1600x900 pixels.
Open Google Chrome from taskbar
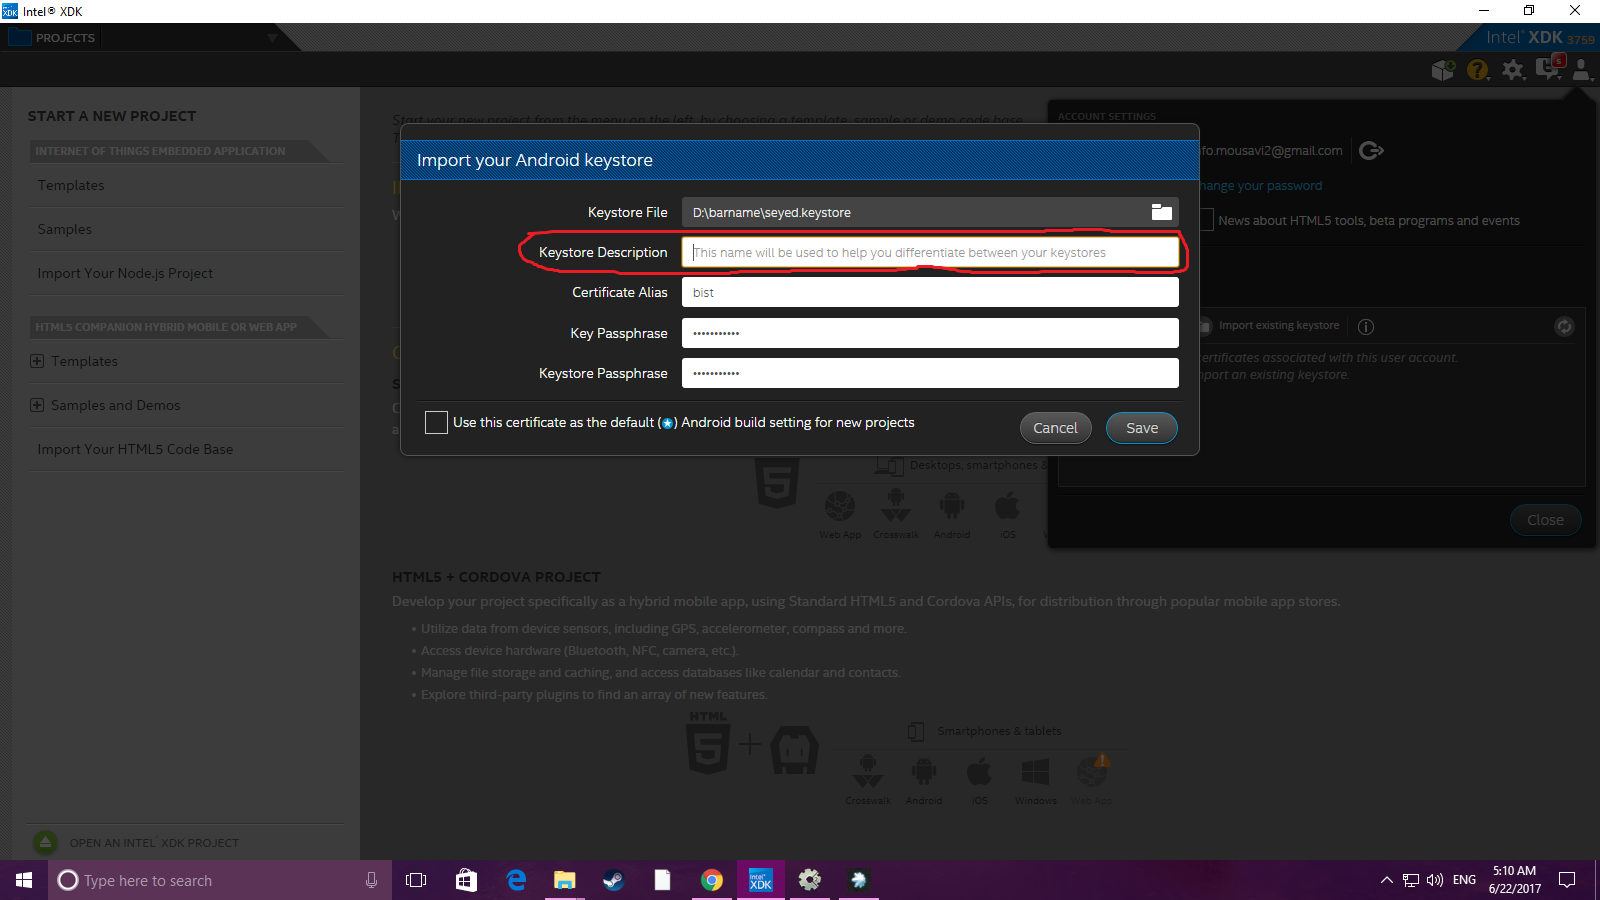pyautogui.click(x=712, y=880)
